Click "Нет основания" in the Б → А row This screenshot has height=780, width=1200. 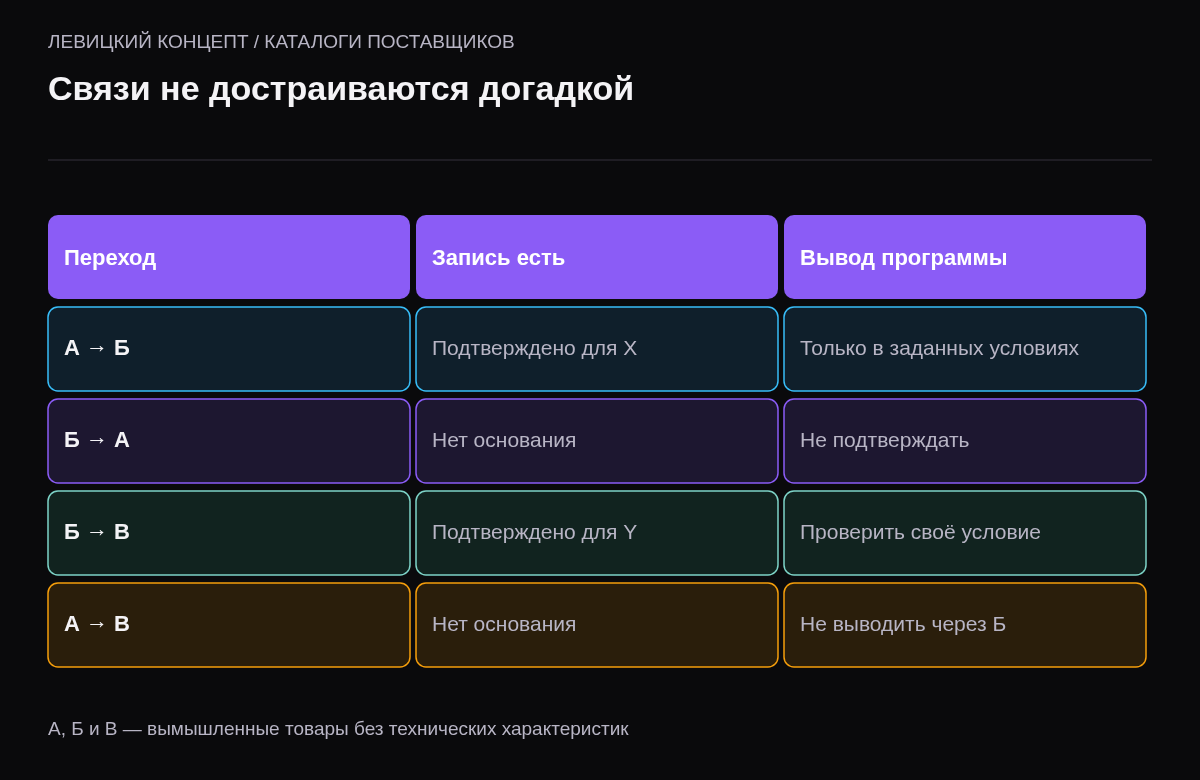pyautogui.click(x=597, y=441)
